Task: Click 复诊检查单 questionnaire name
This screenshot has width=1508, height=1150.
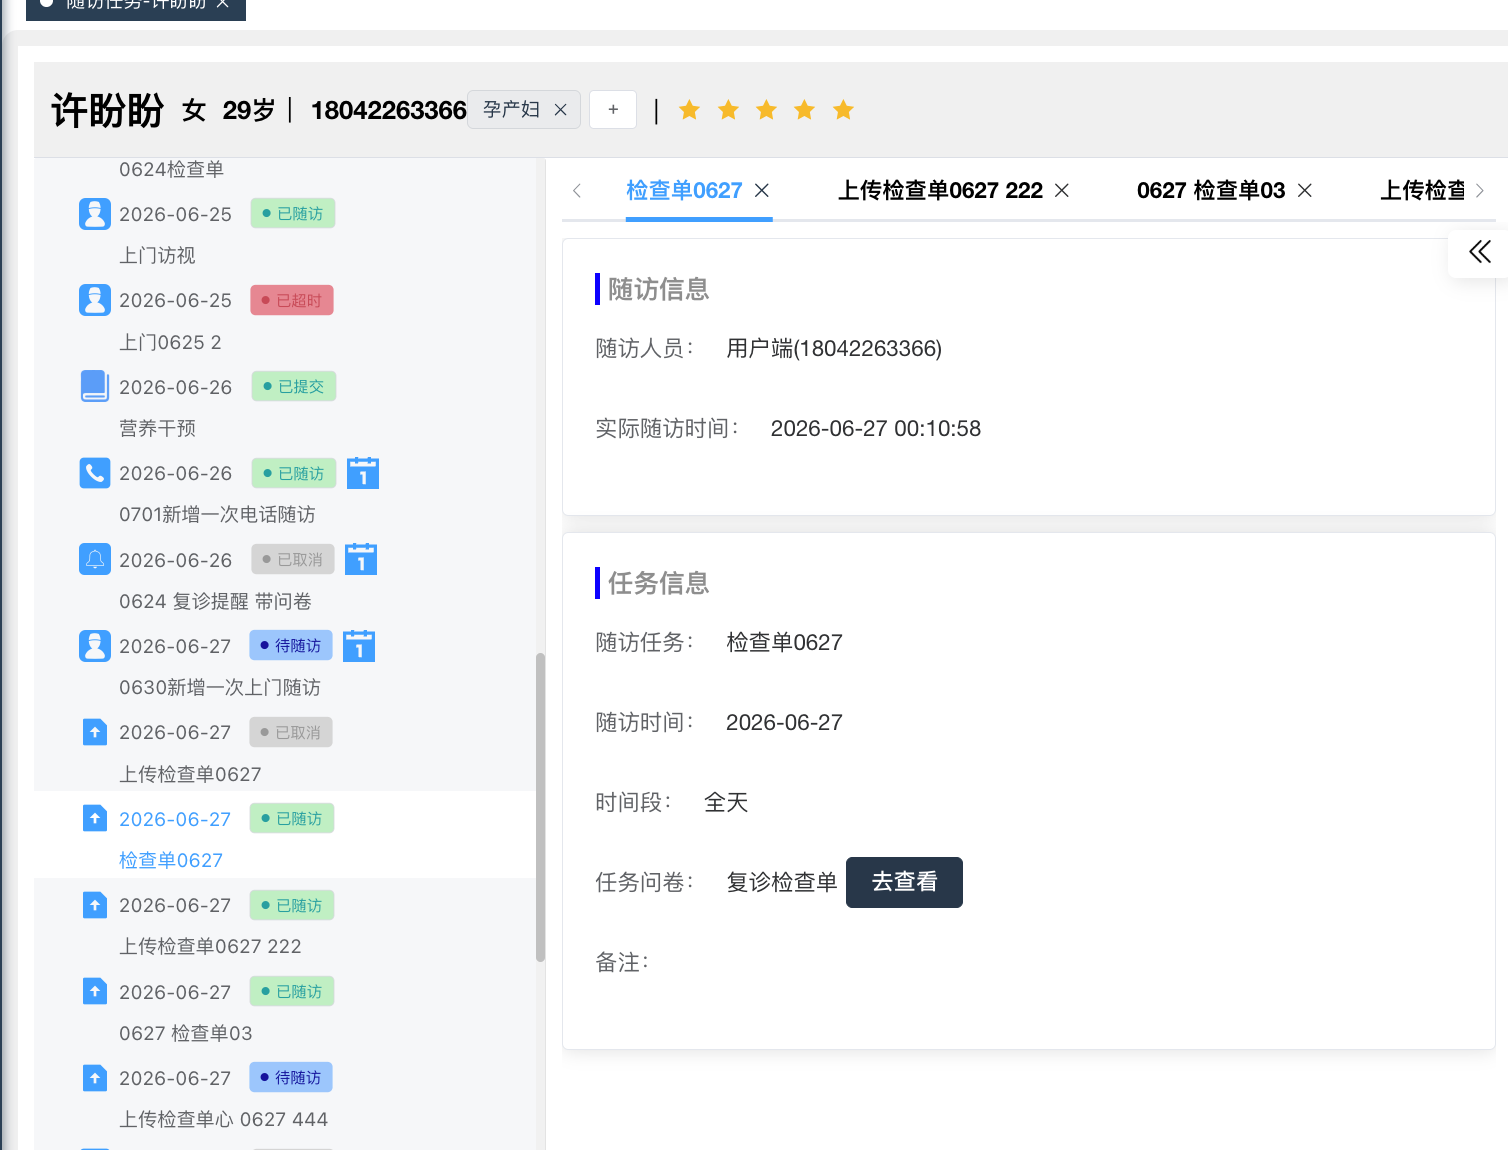Action: (782, 882)
